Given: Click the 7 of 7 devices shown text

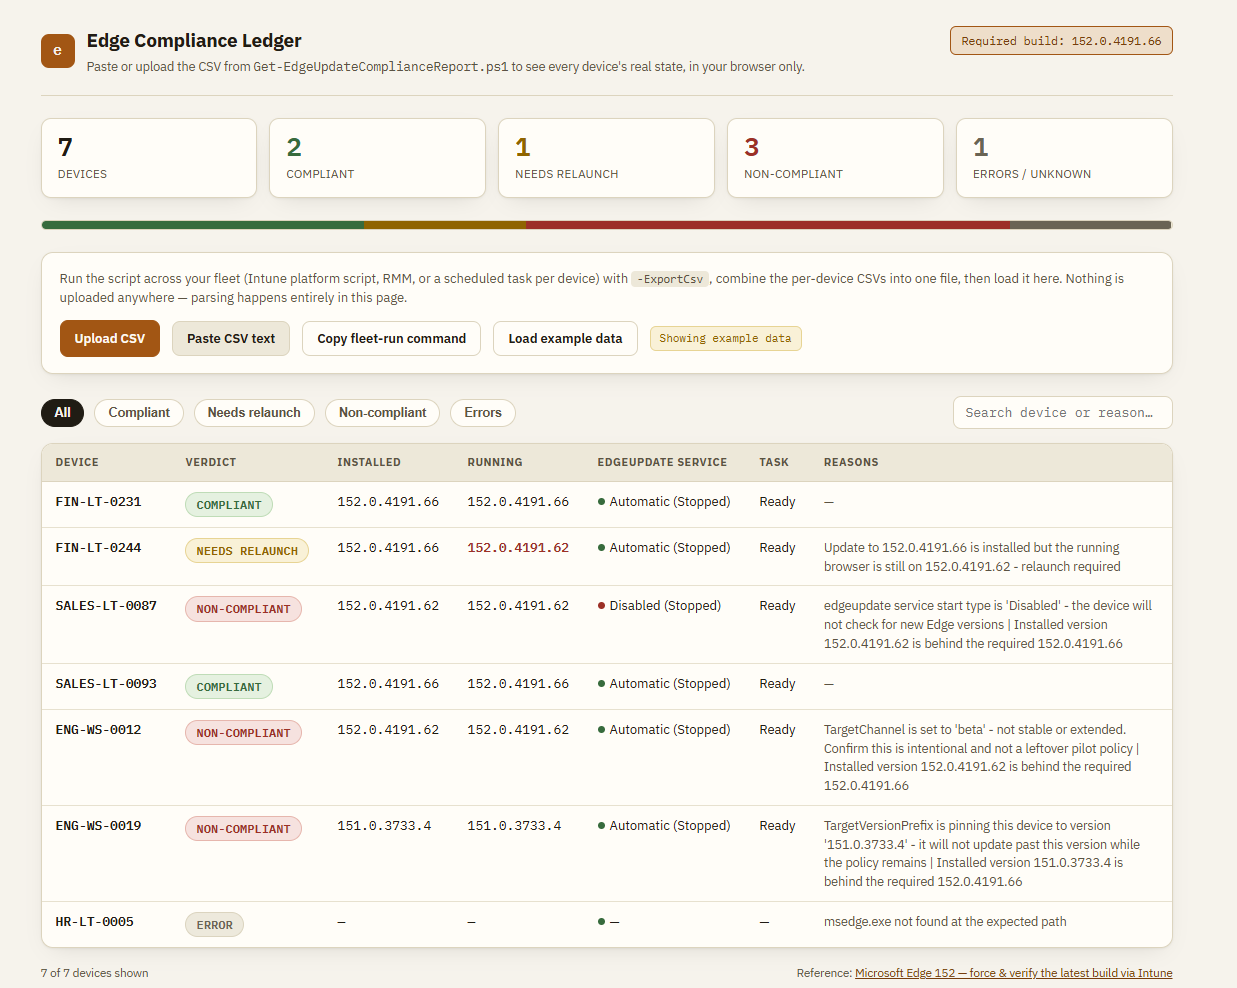Looking at the screenshot, I should (x=95, y=973).
